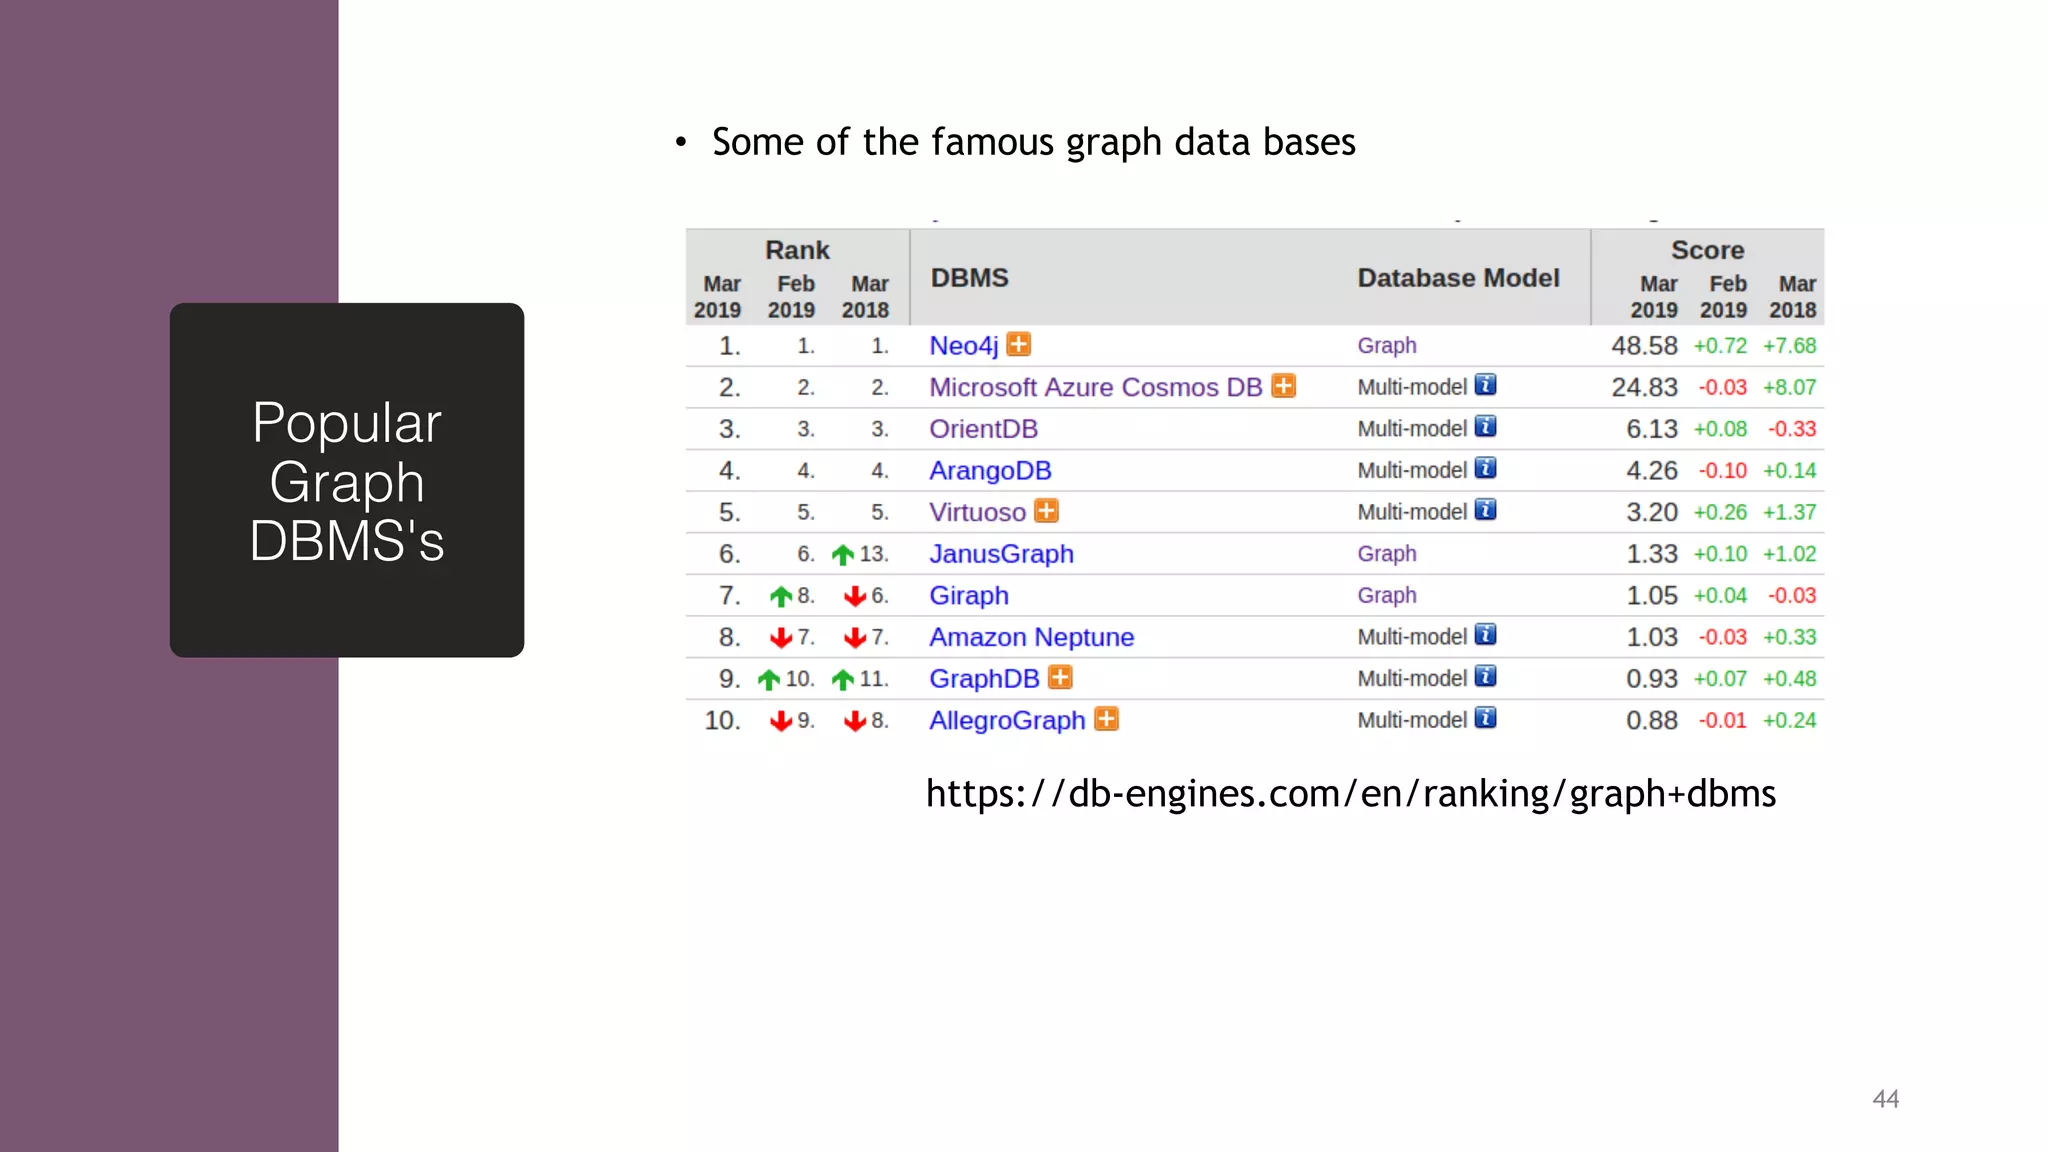Open the Giraph link

pyautogui.click(x=968, y=596)
